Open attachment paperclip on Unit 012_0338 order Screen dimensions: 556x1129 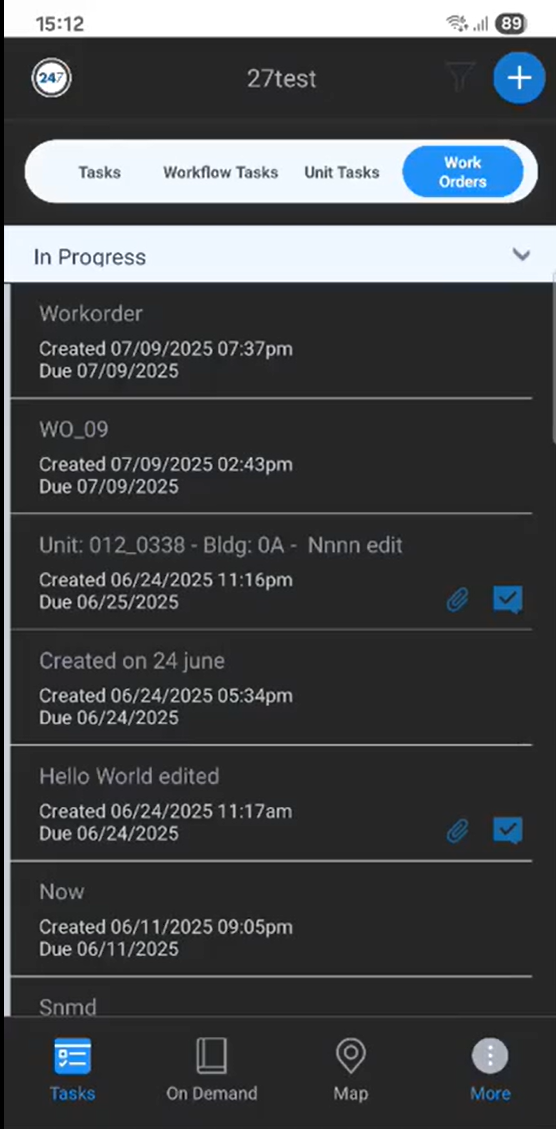[x=457, y=600]
